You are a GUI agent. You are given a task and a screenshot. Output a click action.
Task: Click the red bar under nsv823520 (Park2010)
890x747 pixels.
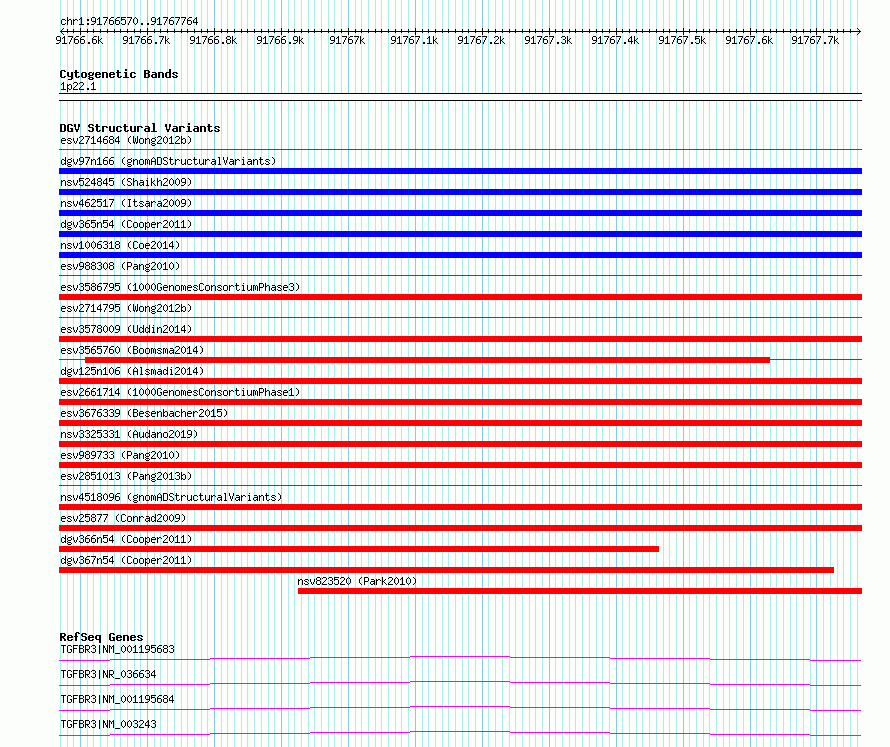(580, 591)
